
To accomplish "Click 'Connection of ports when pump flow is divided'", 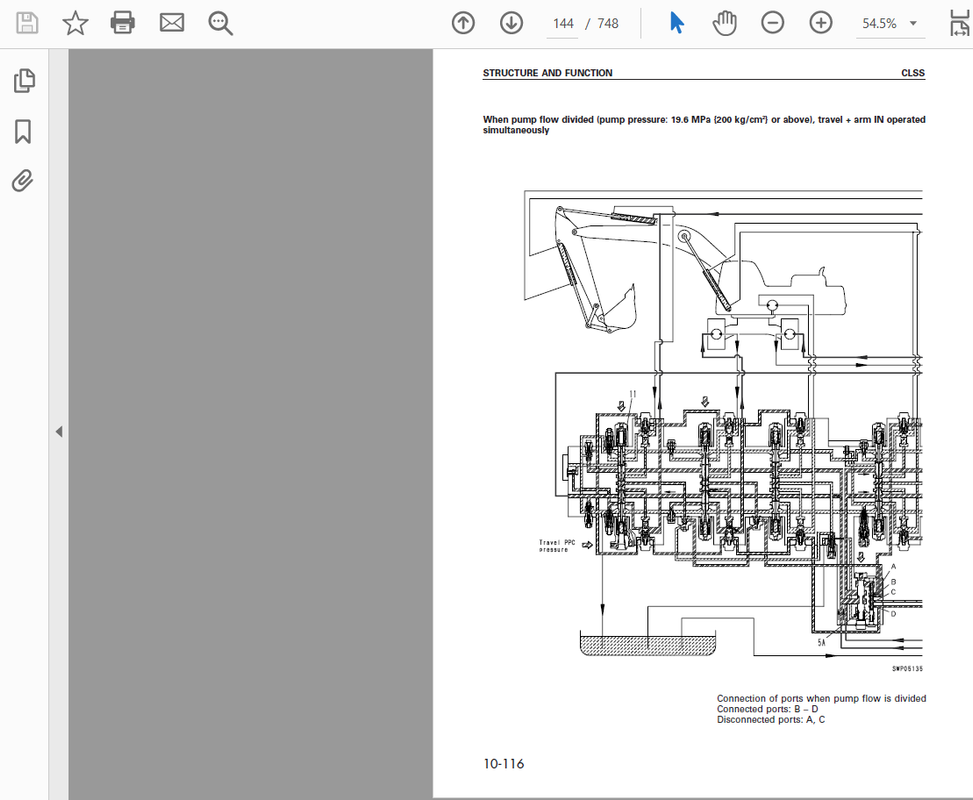I will coord(821,698).
